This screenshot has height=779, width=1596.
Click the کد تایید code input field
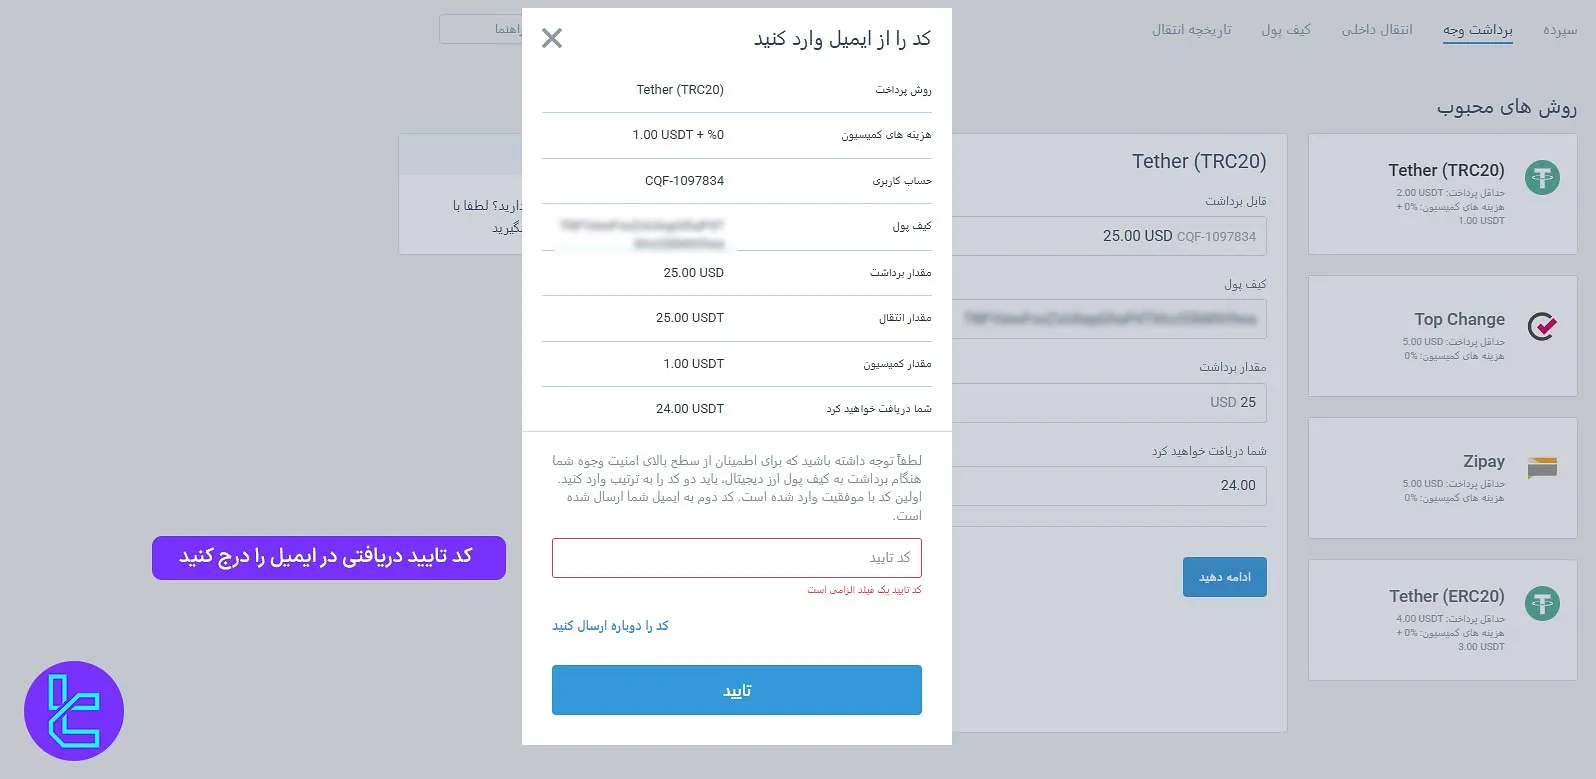point(737,557)
